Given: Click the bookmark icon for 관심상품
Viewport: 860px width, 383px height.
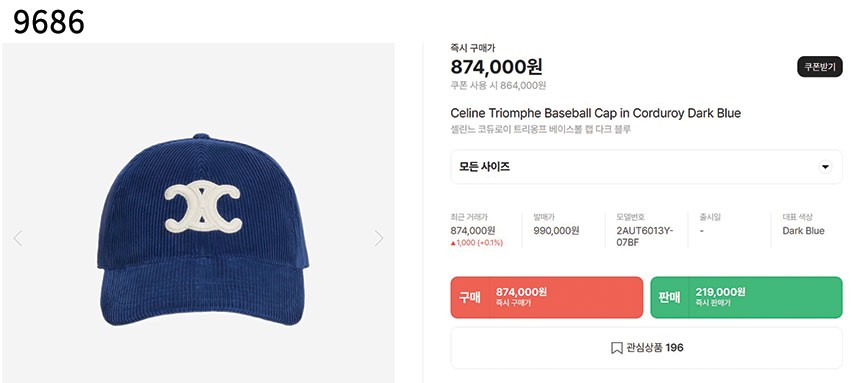Looking at the screenshot, I should [616, 348].
